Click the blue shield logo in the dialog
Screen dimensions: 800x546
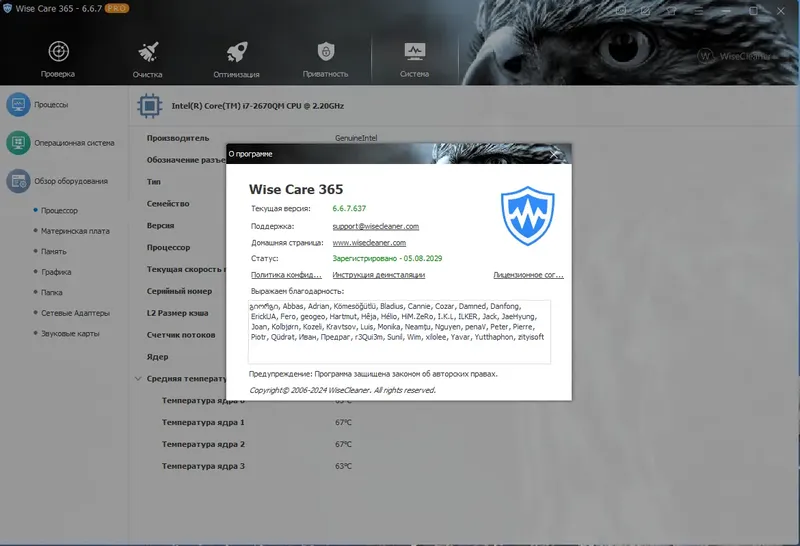pos(528,216)
